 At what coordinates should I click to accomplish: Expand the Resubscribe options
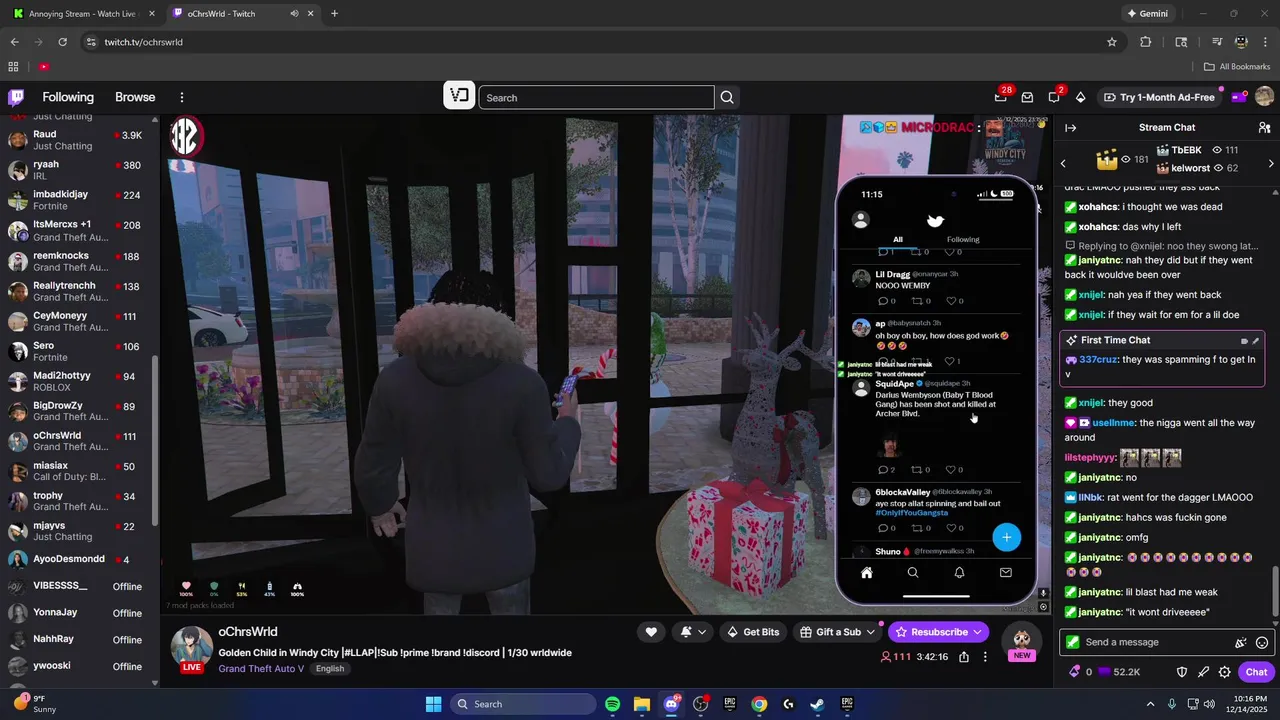click(x=977, y=632)
